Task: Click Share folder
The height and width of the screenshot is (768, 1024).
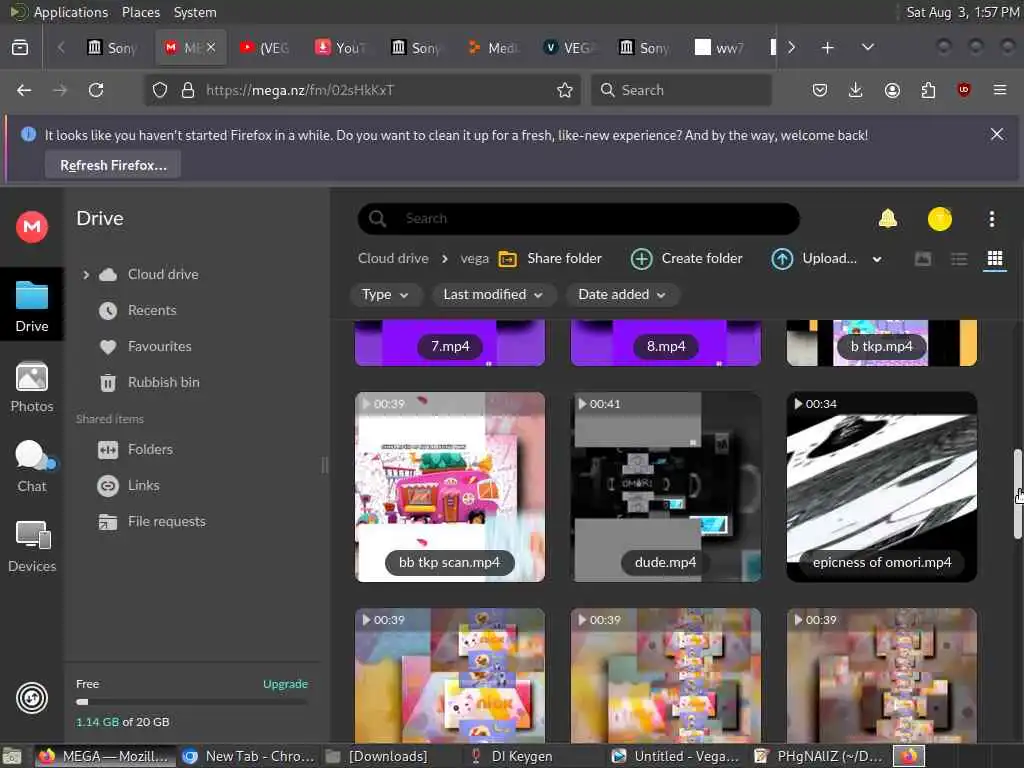Action: pos(550,259)
